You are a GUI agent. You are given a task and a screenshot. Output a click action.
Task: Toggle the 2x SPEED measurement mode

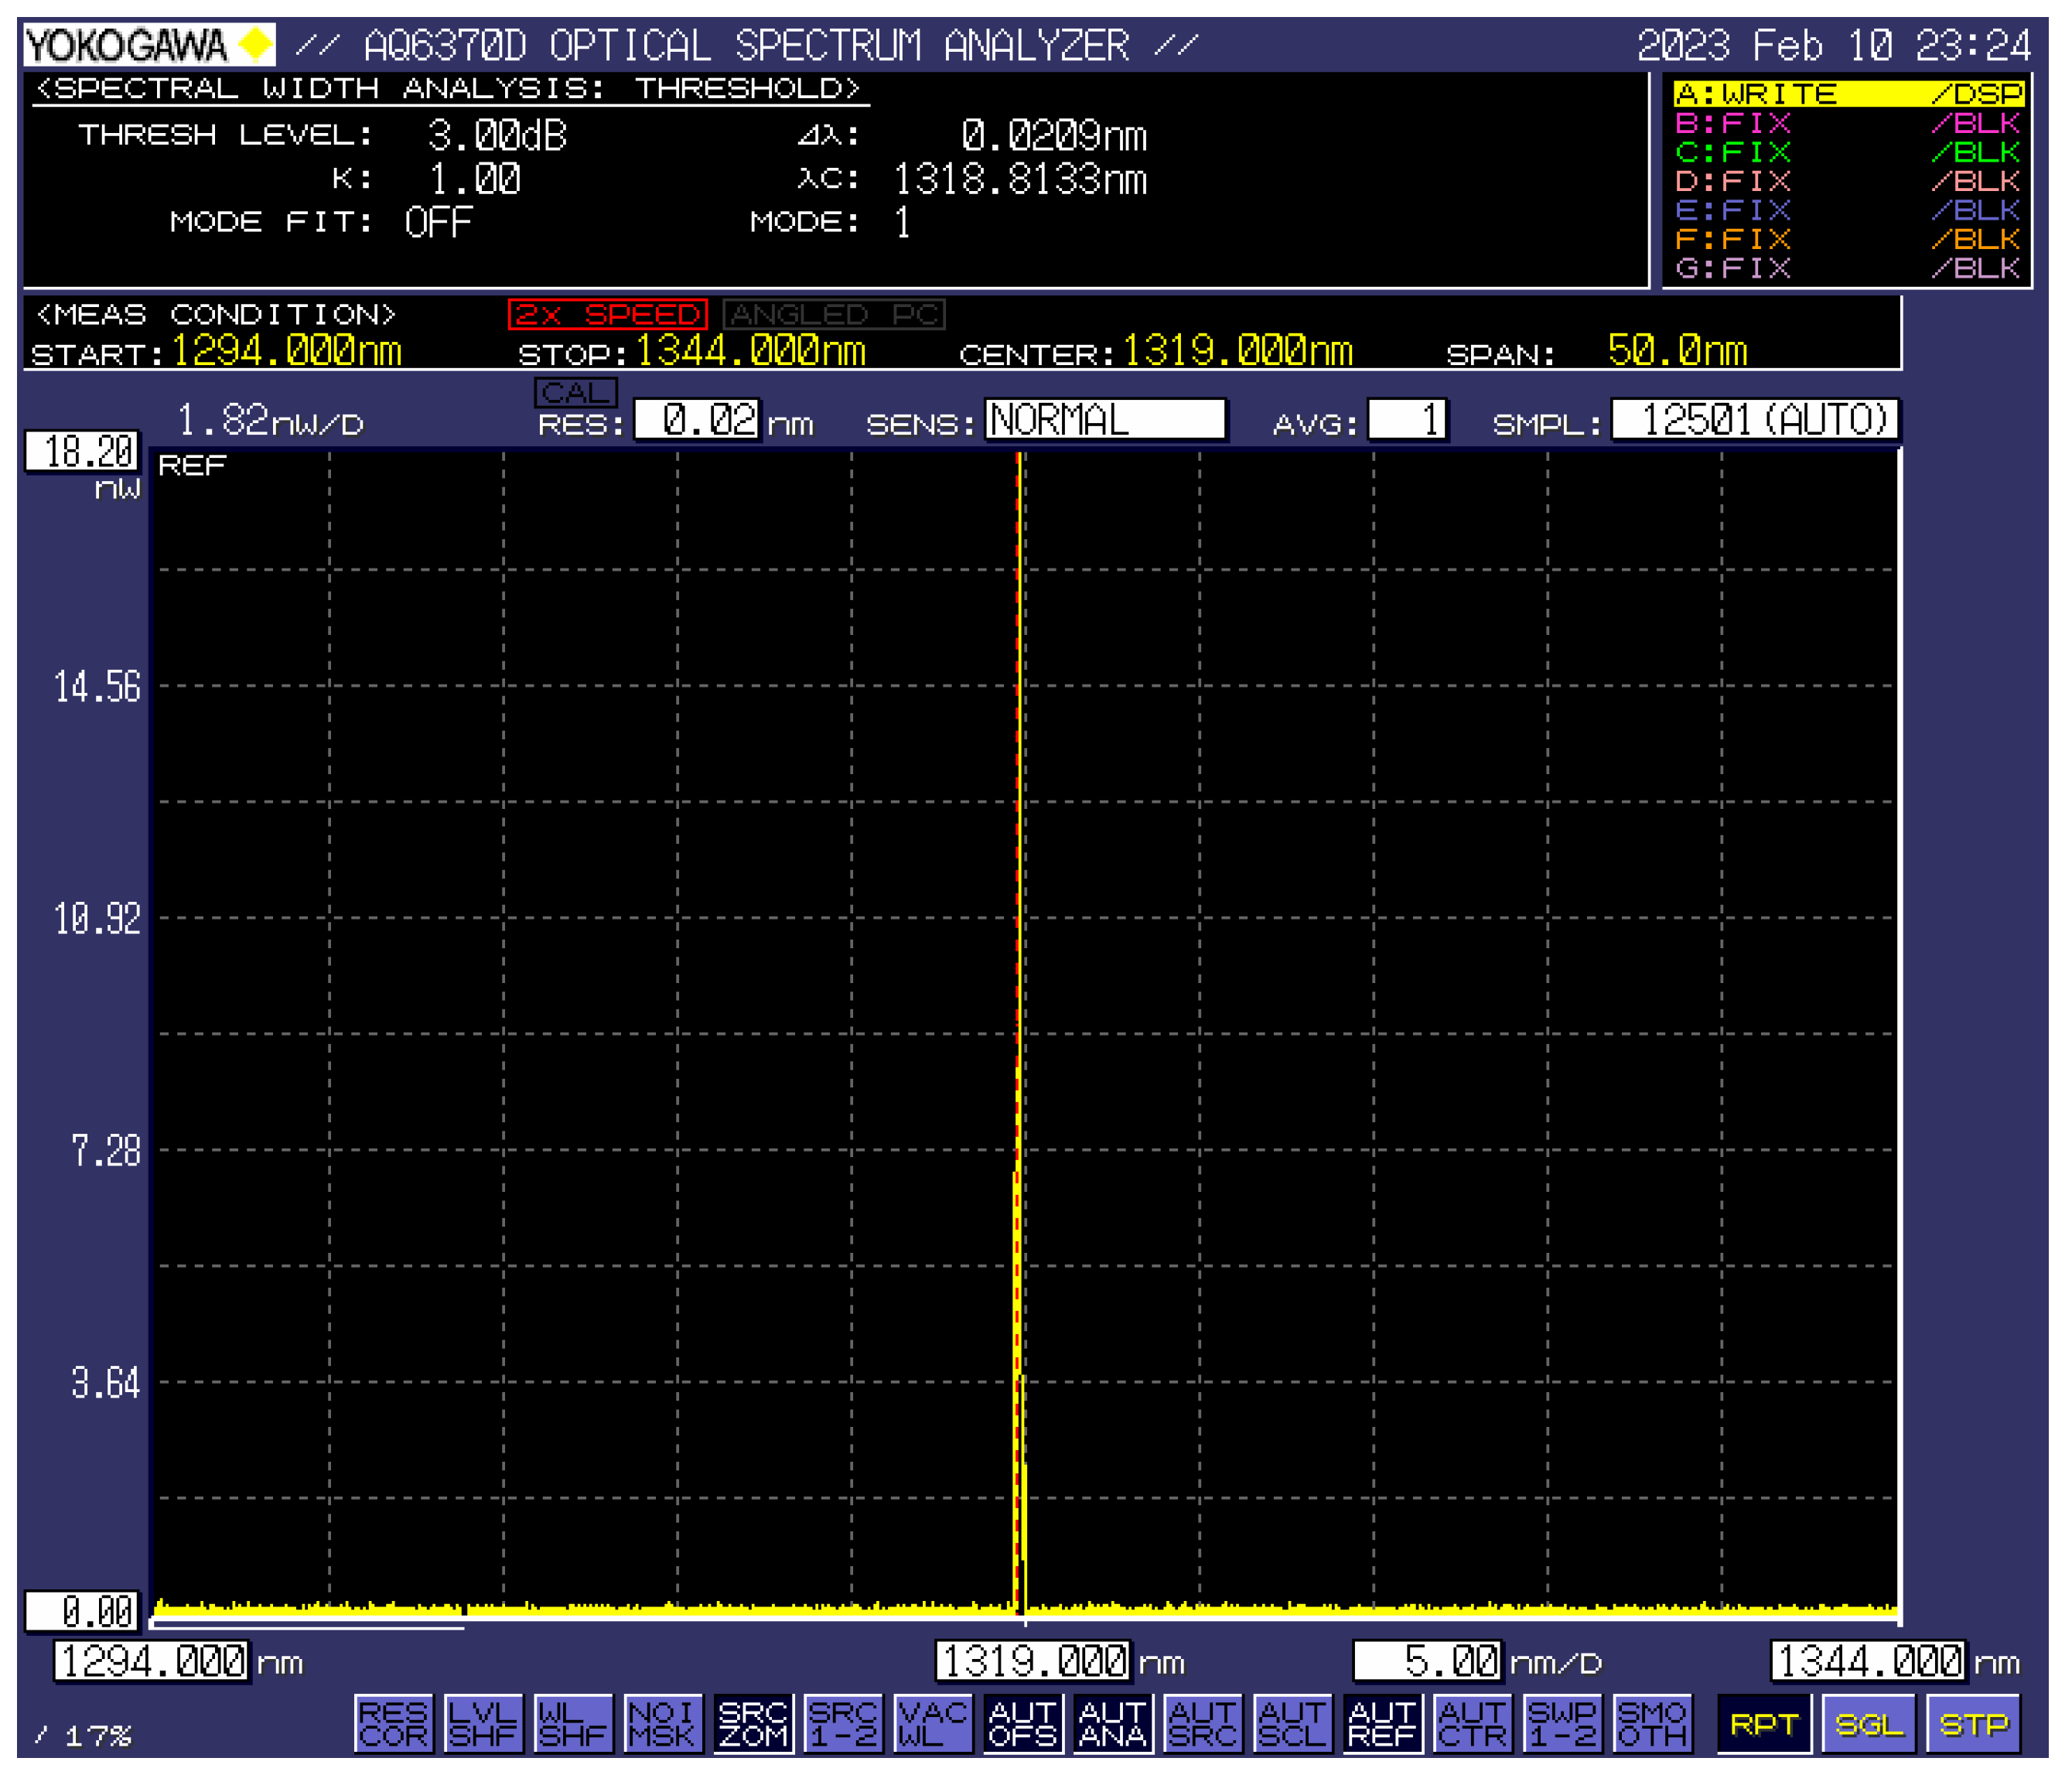(x=610, y=313)
